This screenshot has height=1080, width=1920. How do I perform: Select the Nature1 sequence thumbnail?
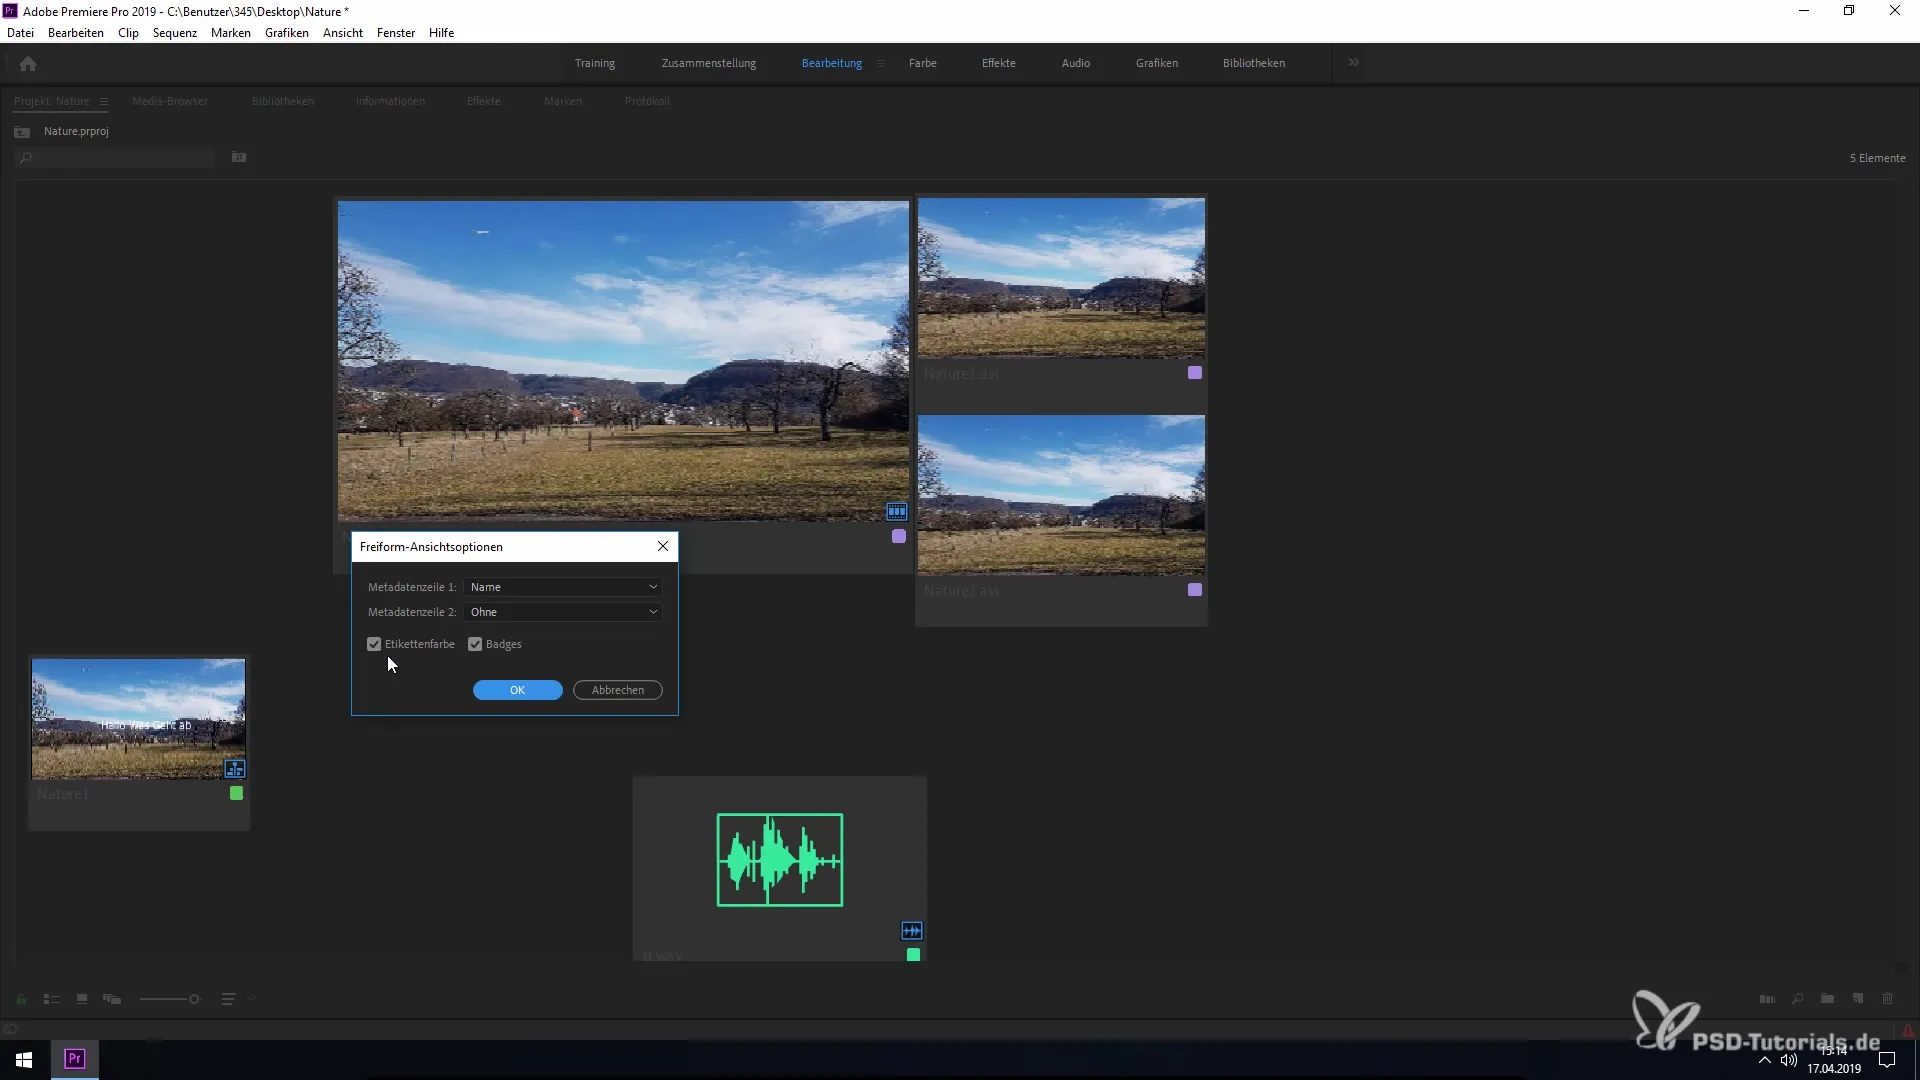(138, 719)
